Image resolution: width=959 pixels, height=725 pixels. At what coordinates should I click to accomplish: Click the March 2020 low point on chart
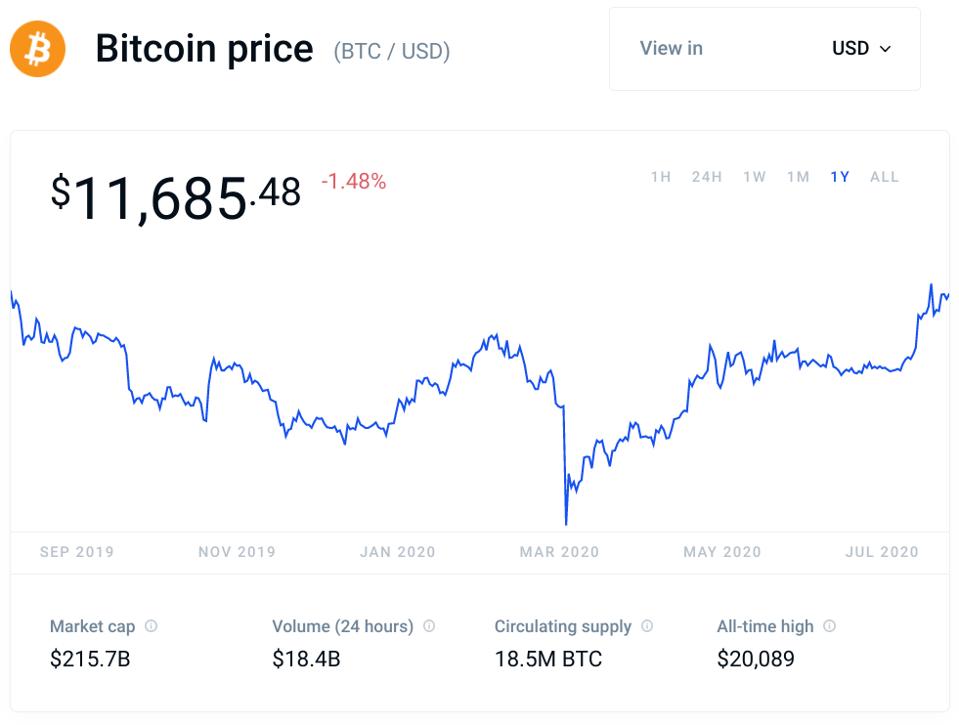pyautogui.click(x=566, y=522)
